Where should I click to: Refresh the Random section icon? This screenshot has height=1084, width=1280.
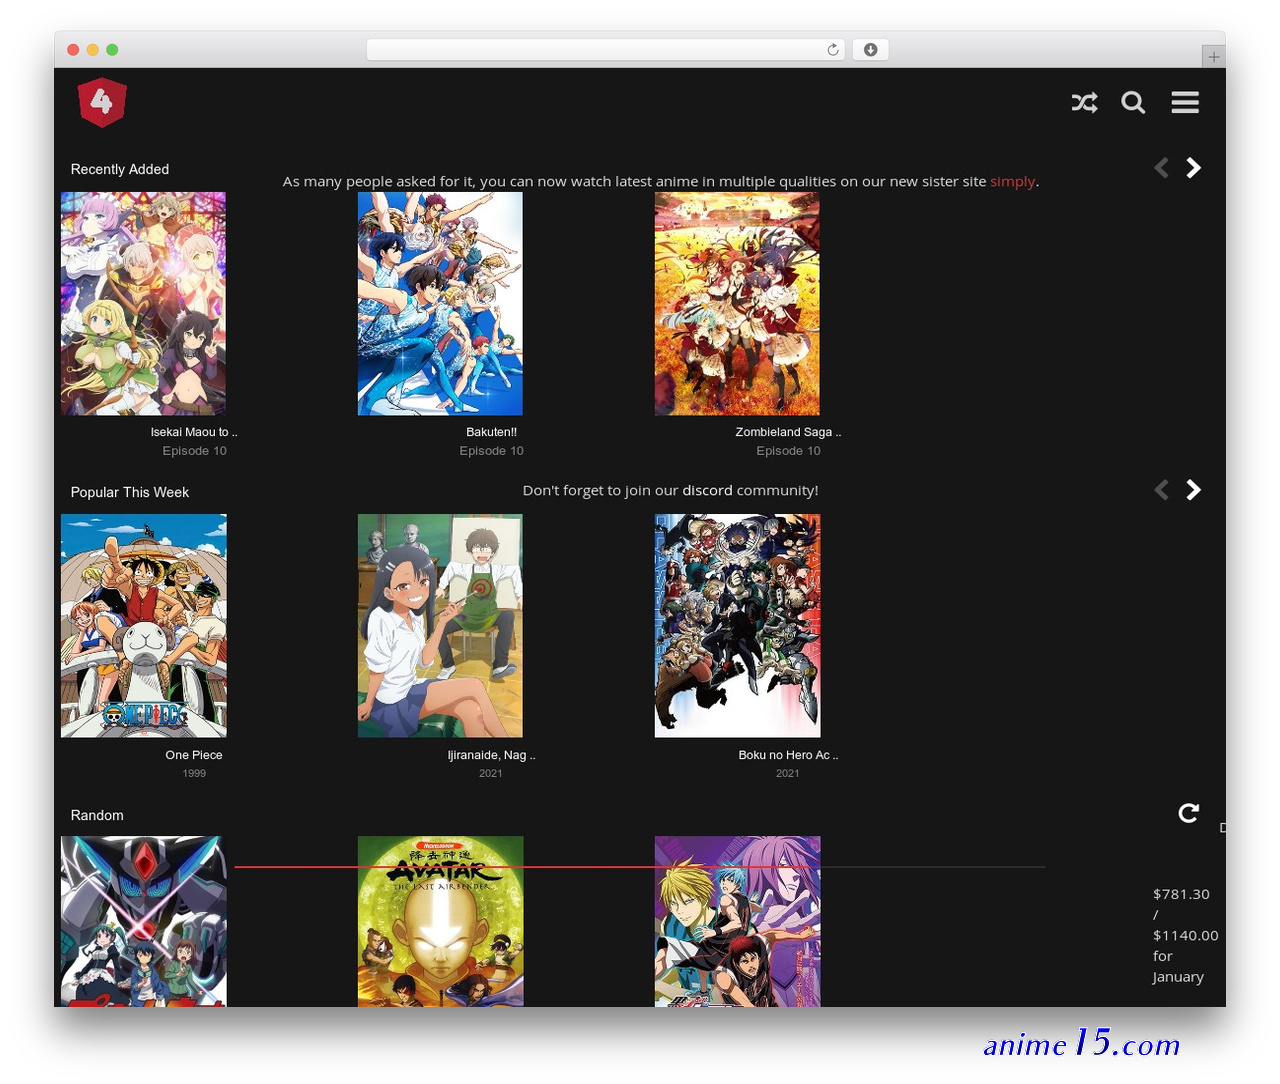tap(1188, 813)
